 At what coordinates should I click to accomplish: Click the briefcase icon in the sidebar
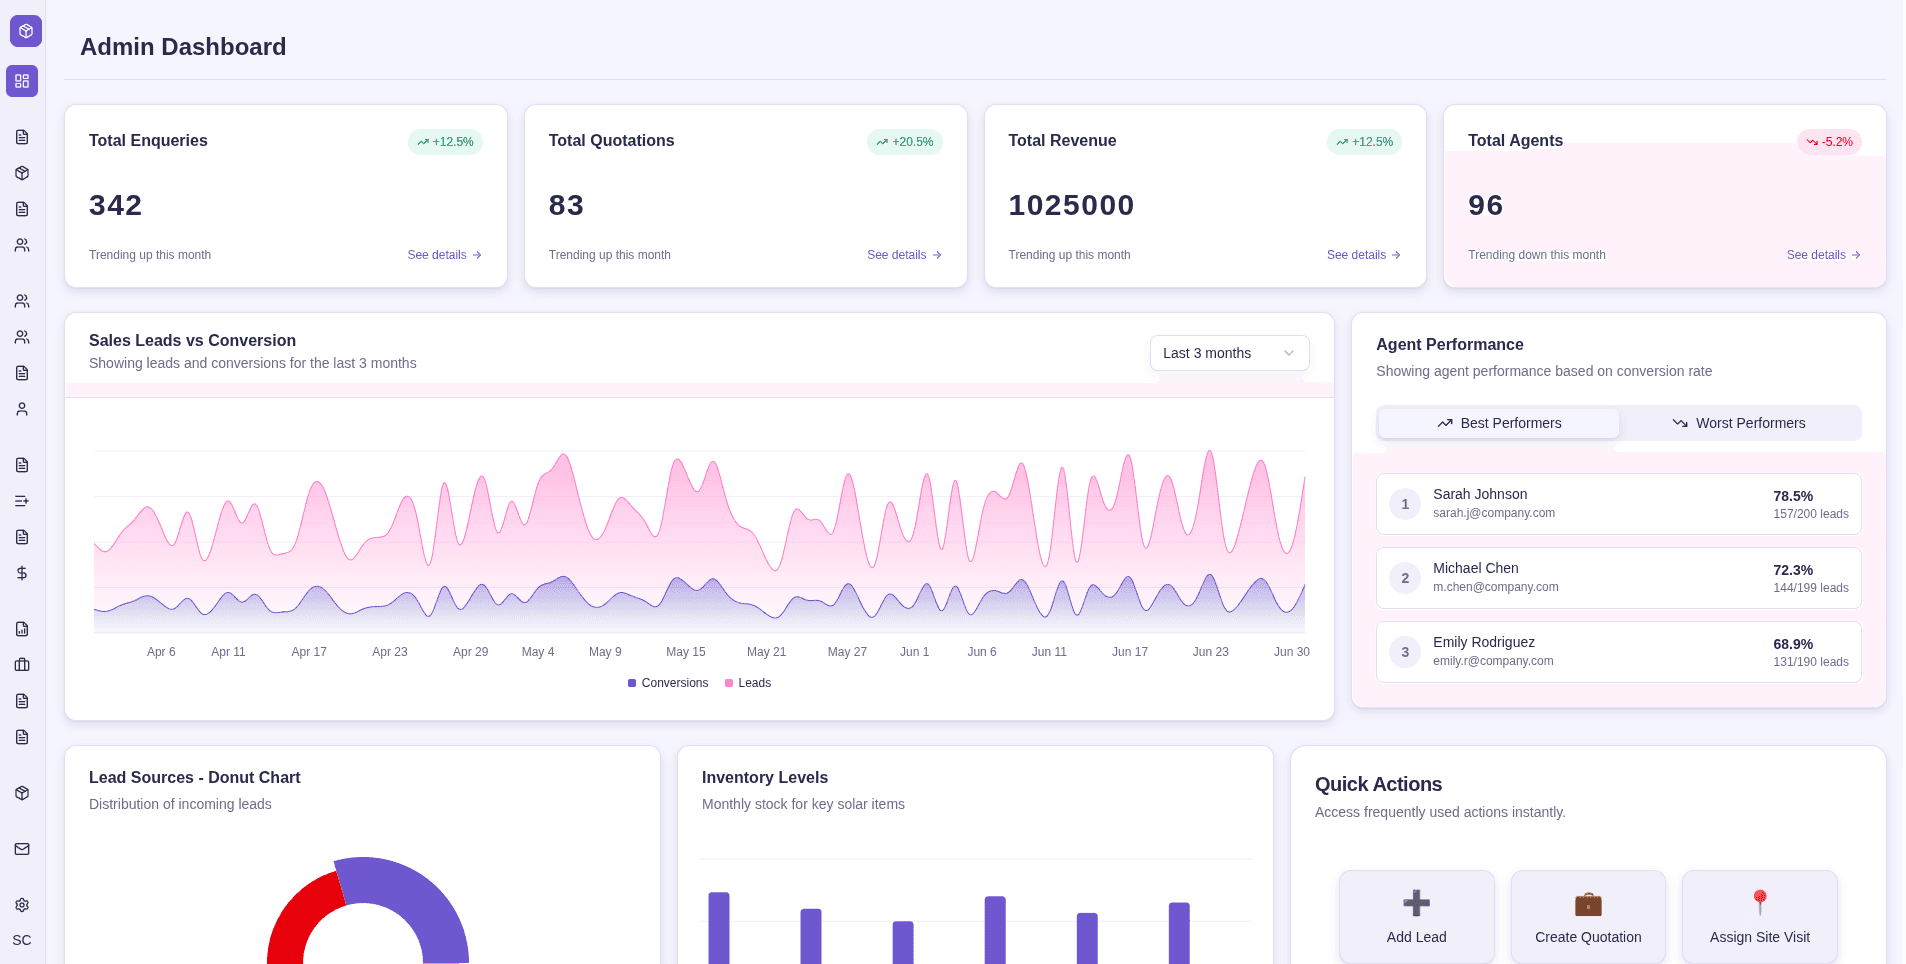click(x=22, y=665)
